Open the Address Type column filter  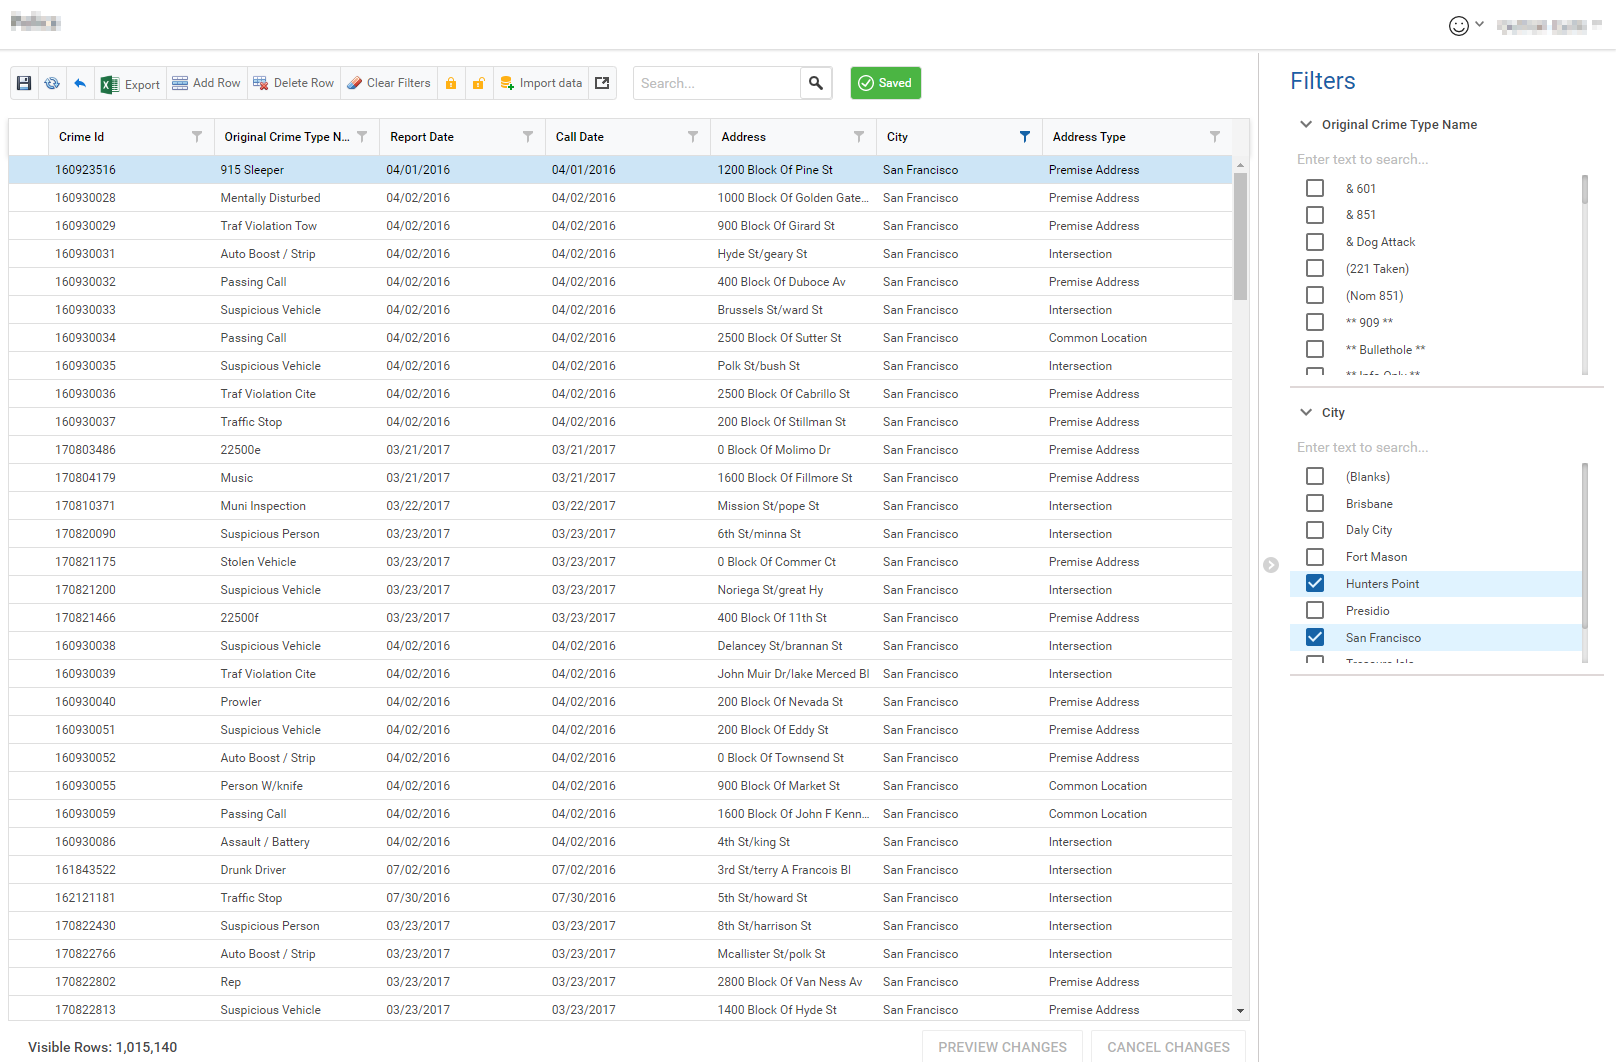pyautogui.click(x=1215, y=137)
